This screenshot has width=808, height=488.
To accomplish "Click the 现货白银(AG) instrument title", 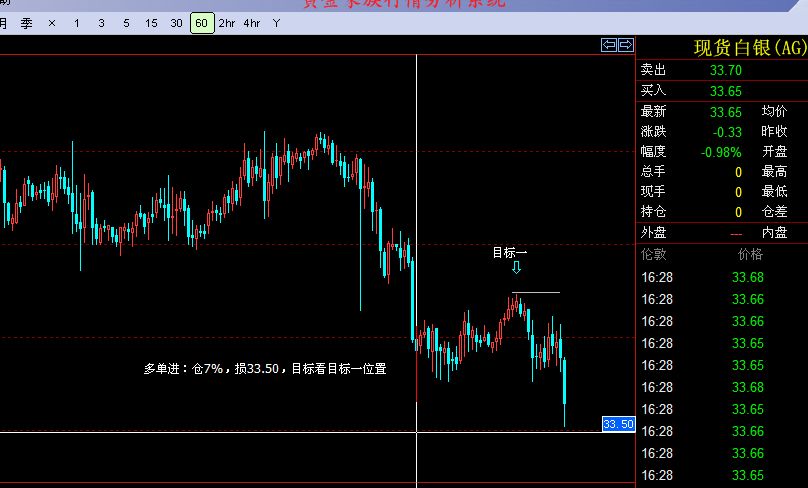I will click(750, 48).
